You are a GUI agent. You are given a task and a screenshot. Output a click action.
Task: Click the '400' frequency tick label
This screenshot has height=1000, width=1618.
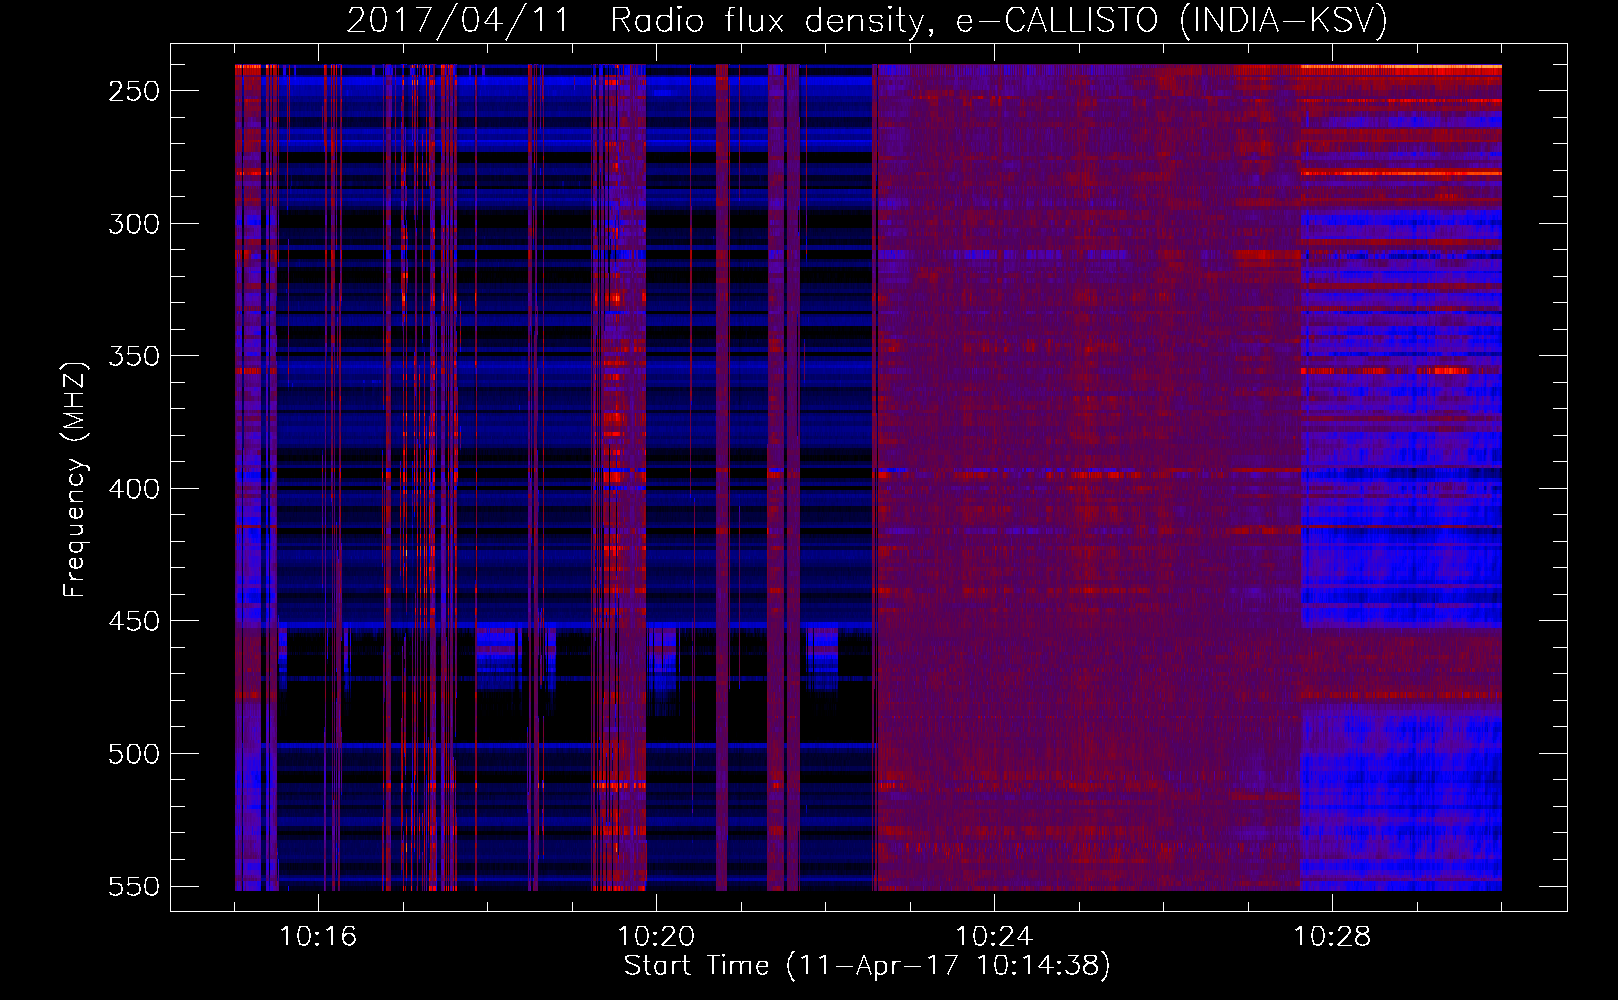click(x=134, y=489)
